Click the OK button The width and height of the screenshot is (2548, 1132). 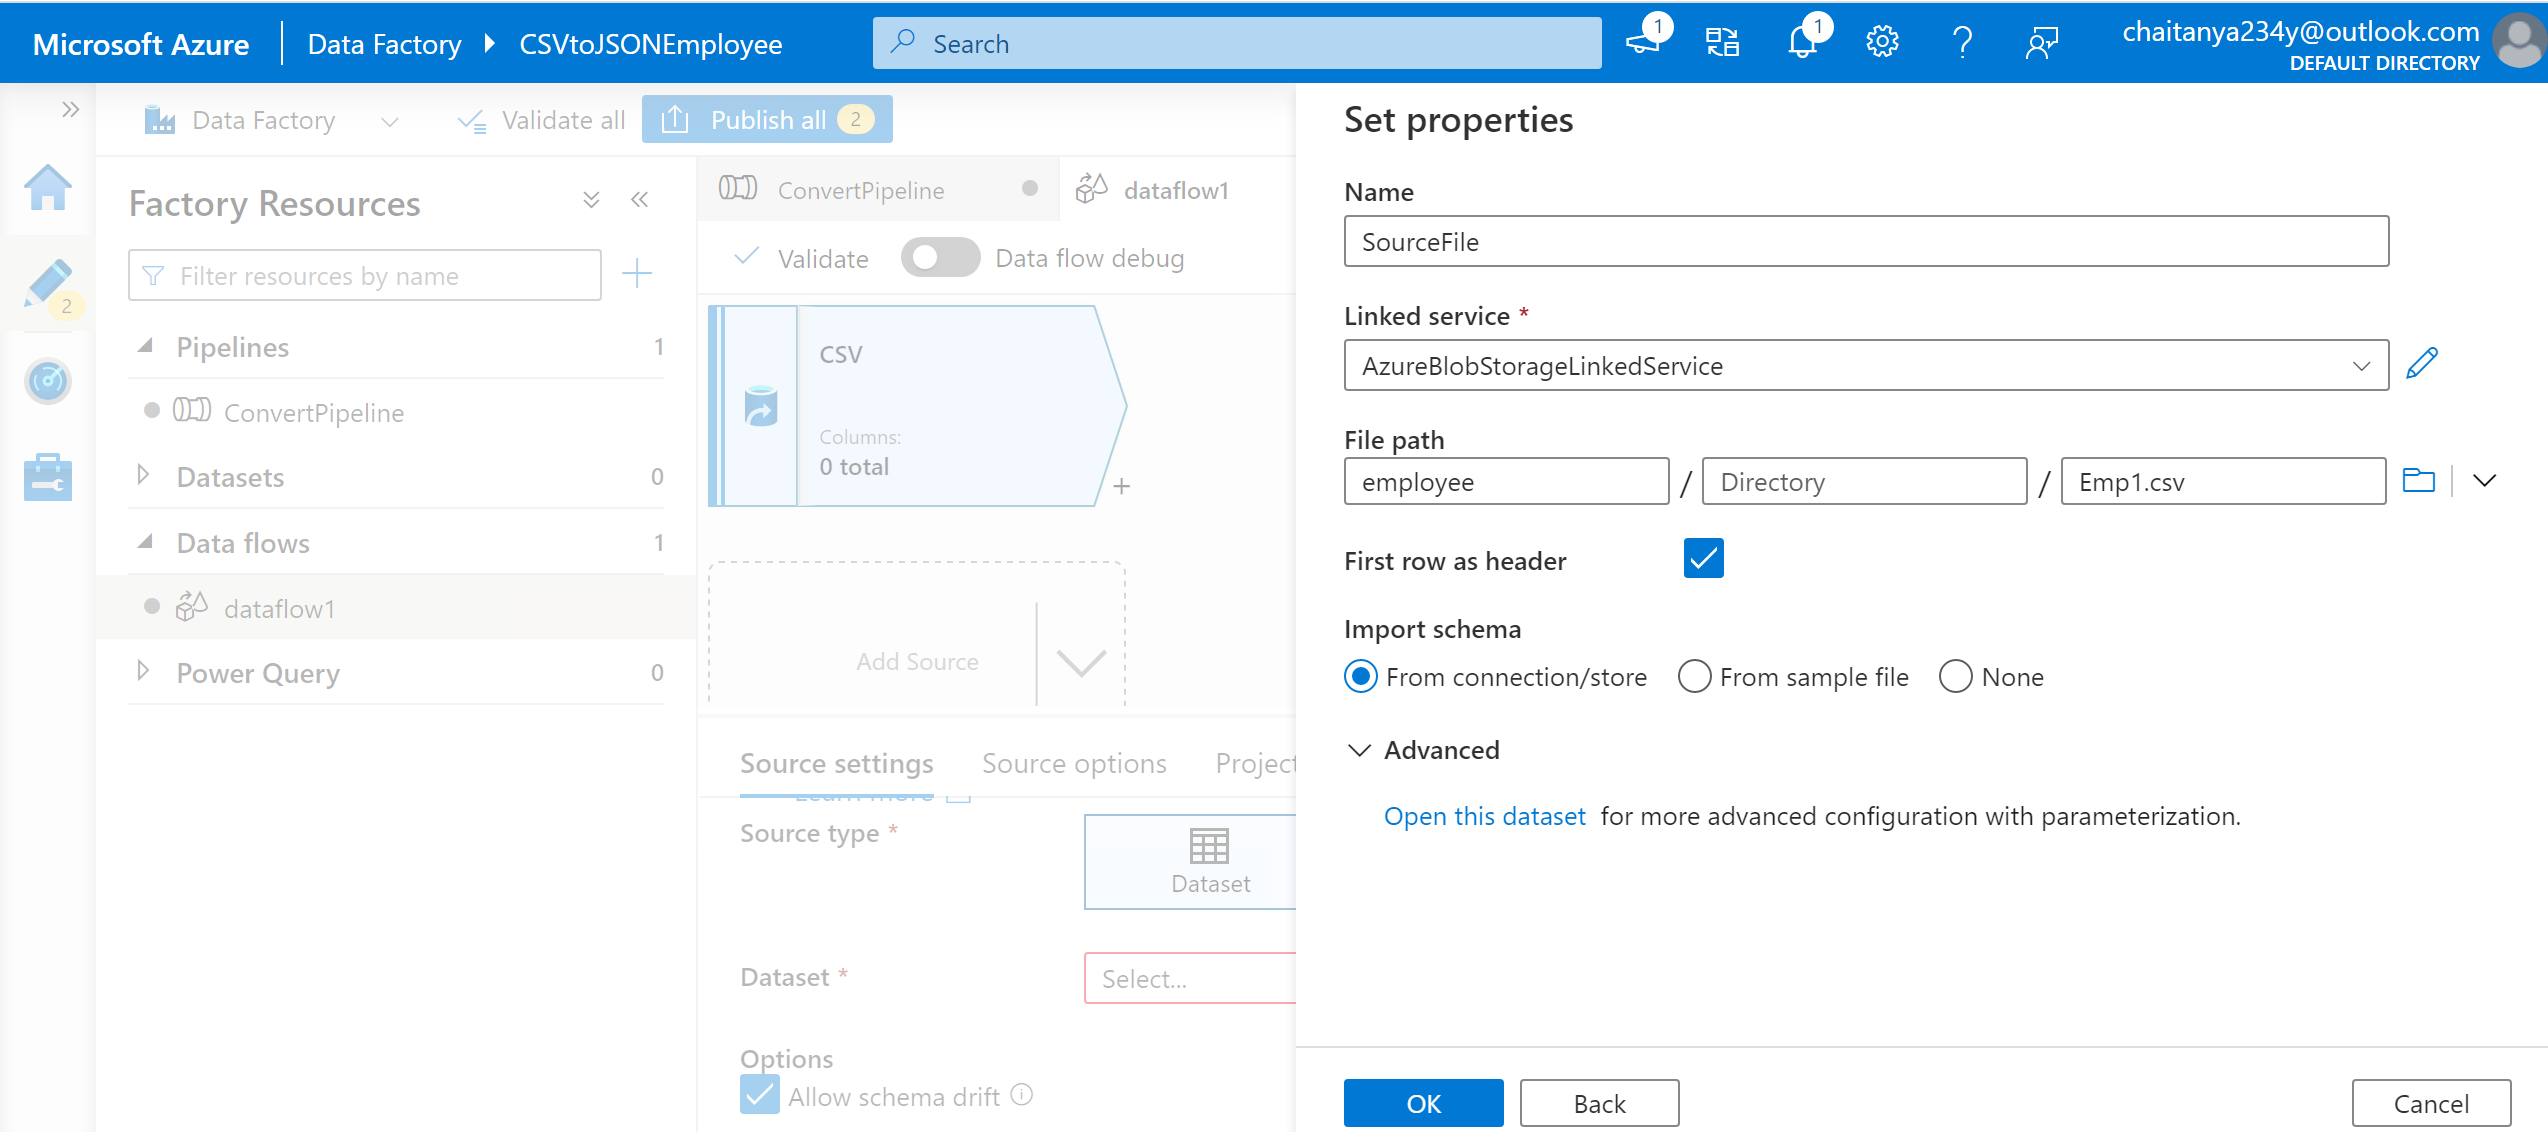pyautogui.click(x=1423, y=1103)
